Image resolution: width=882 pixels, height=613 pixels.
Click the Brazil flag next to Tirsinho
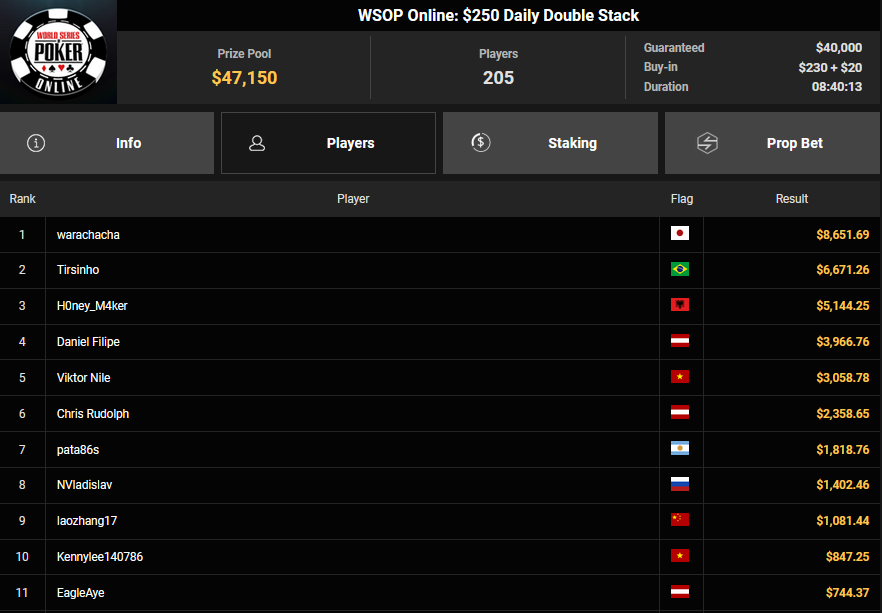tap(680, 270)
